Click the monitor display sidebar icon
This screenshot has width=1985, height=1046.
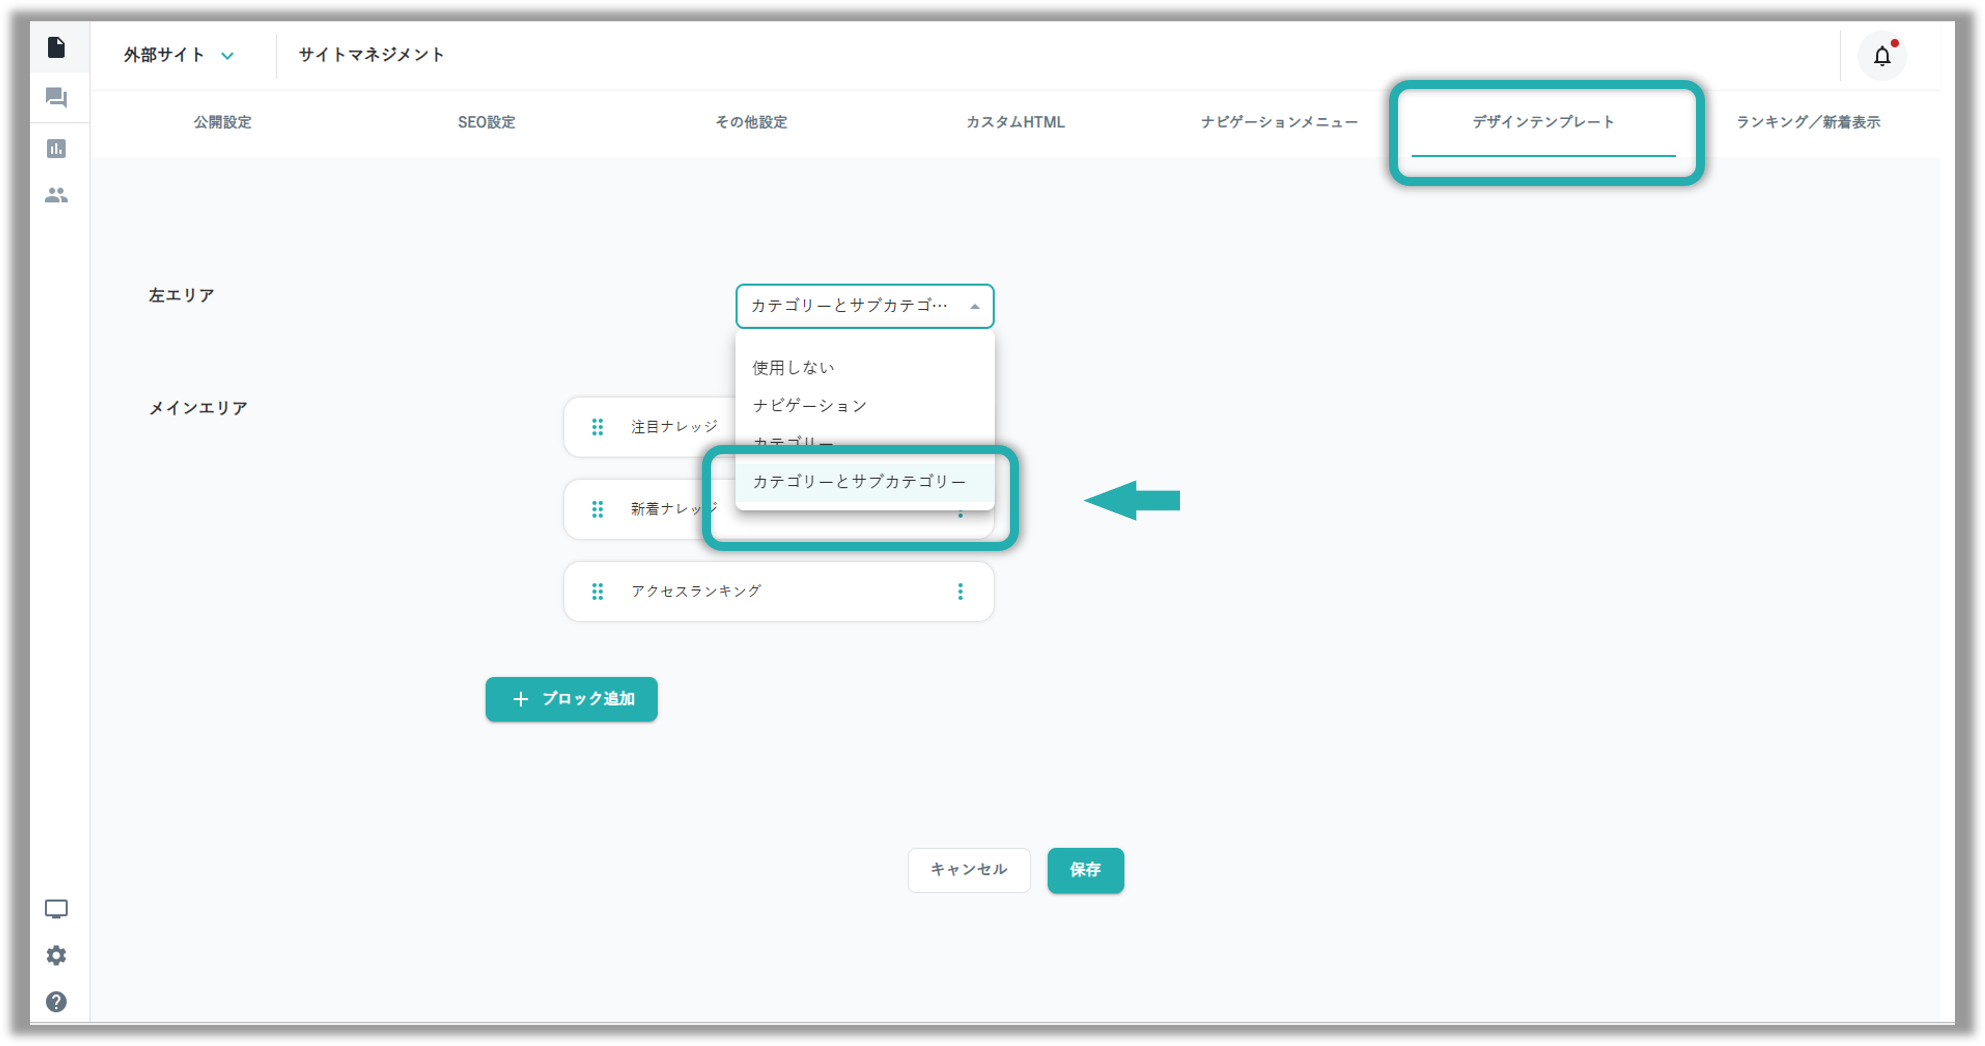[57, 909]
